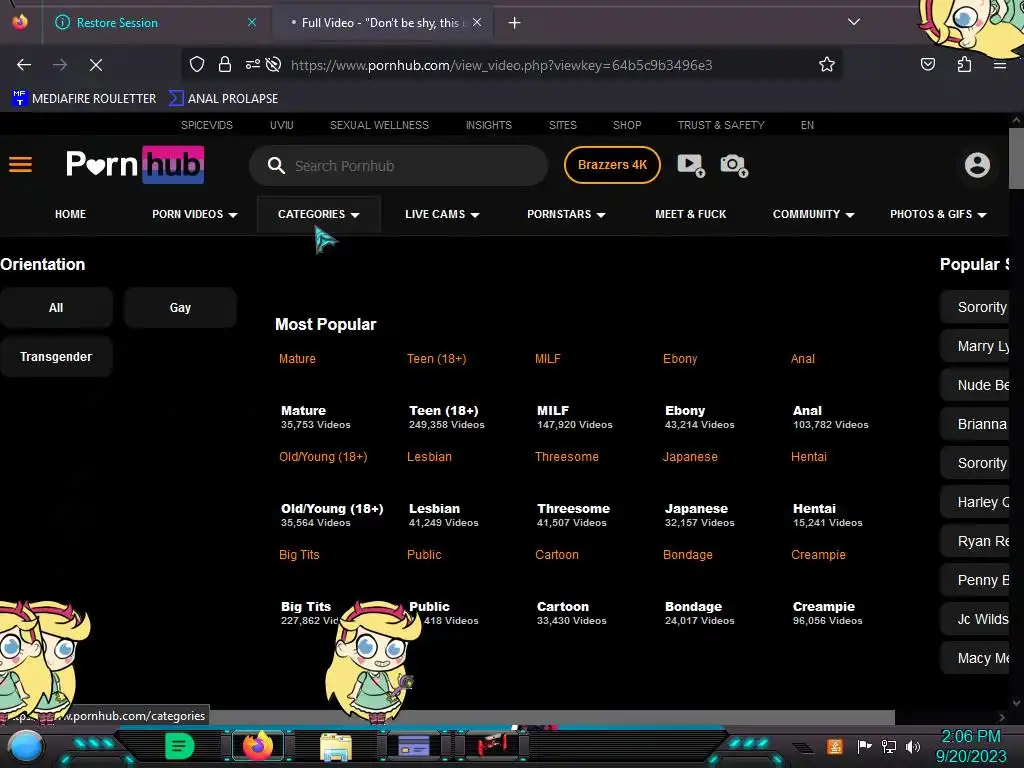Open the SPICEVIDS top link
The width and height of the screenshot is (1024, 768).
pyautogui.click(x=206, y=125)
